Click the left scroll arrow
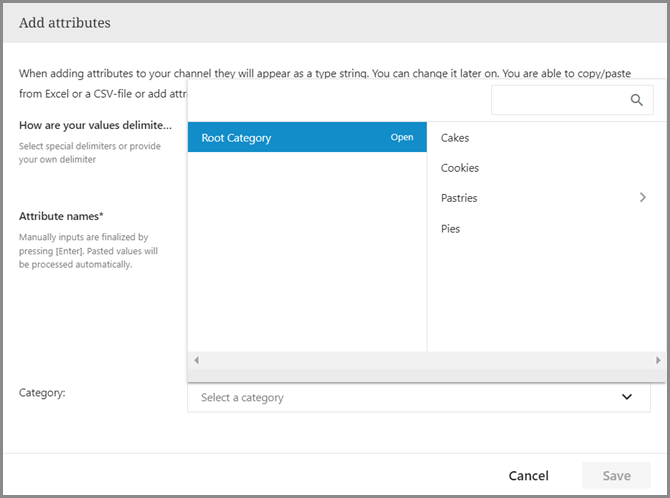Image resolution: width=670 pixels, height=498 pixels. (x=196, y=360)
